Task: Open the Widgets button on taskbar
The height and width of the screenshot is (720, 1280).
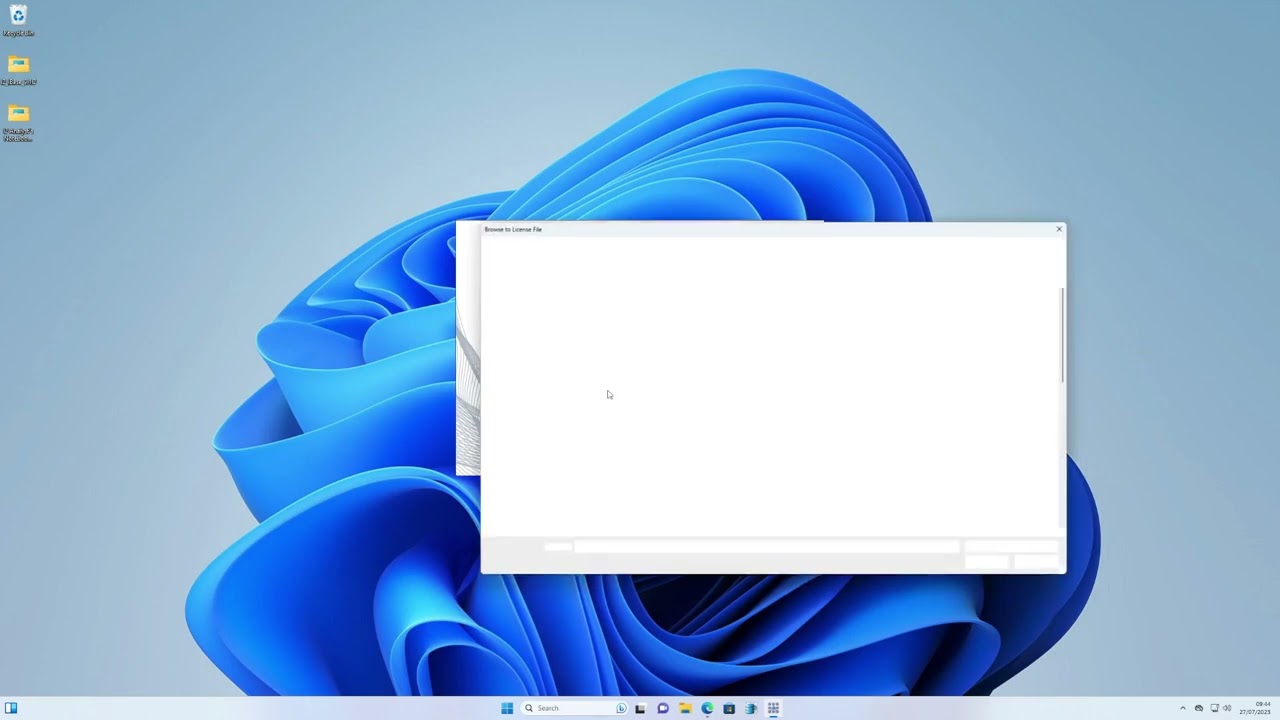Action: [11, 708]
